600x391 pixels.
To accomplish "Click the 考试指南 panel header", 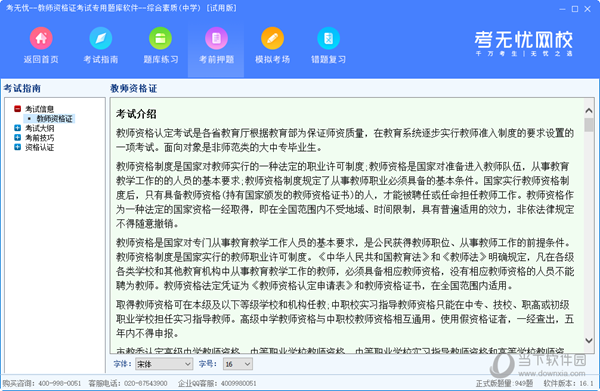I will point(22,88).
